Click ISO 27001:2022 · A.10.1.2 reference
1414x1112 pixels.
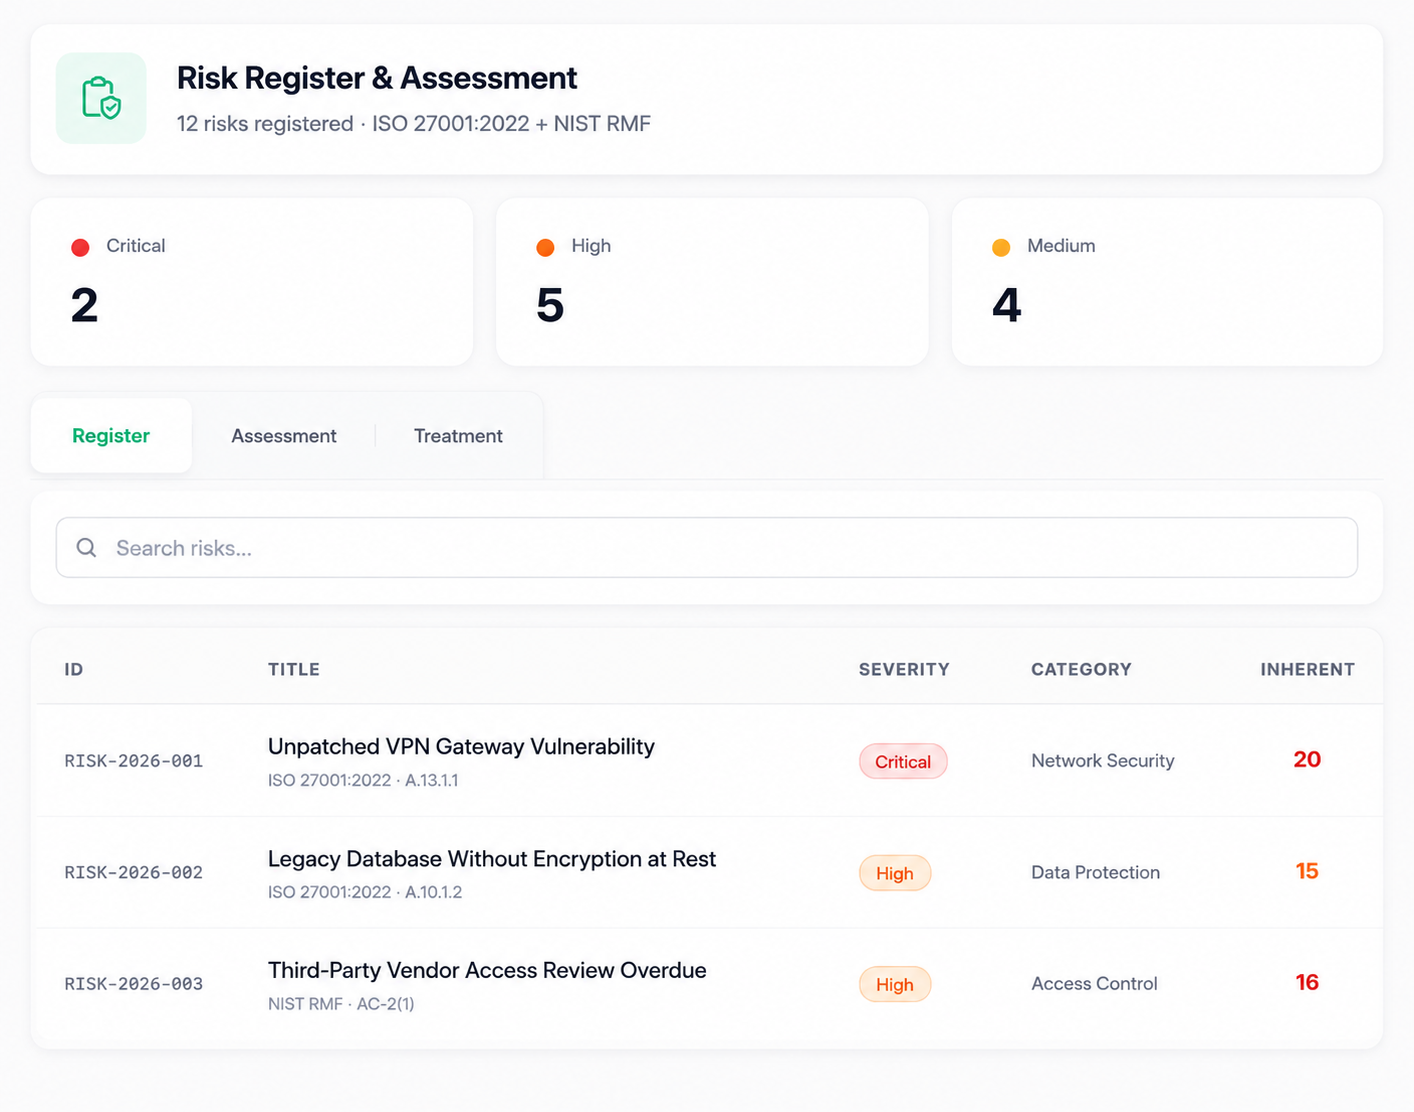365,893
